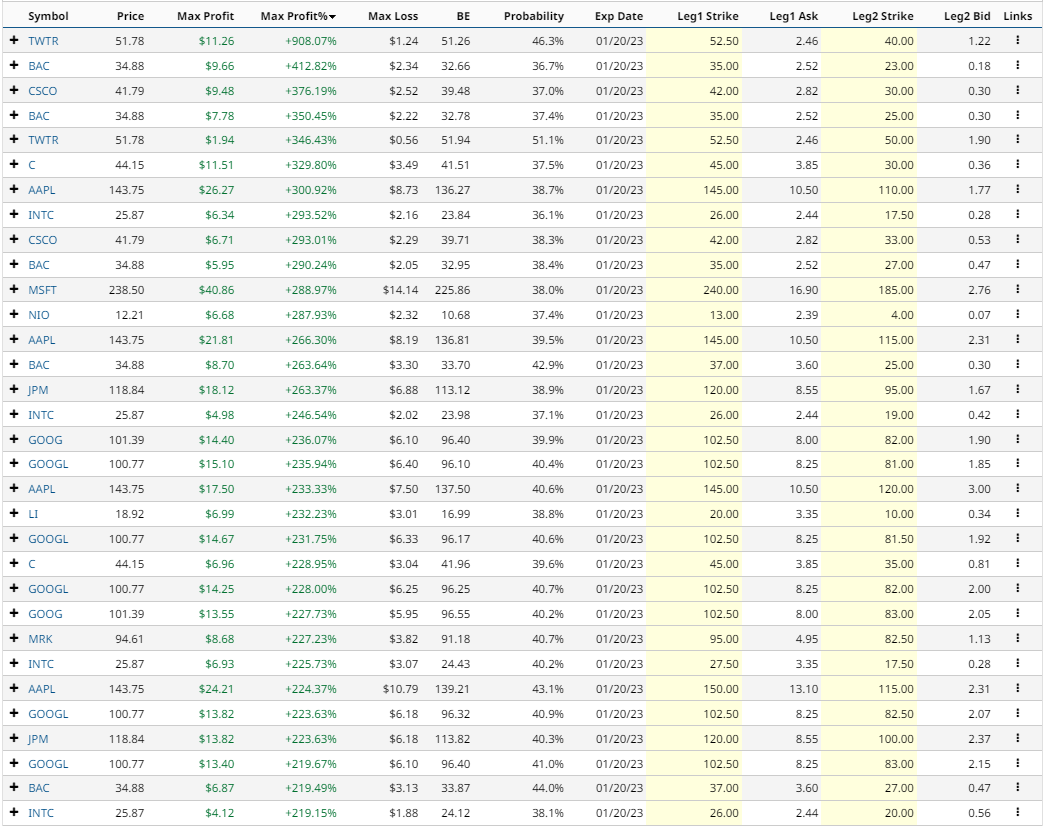Open links menu for GOOG +236.07% row
The image size is (1050, 826).
1017,439
